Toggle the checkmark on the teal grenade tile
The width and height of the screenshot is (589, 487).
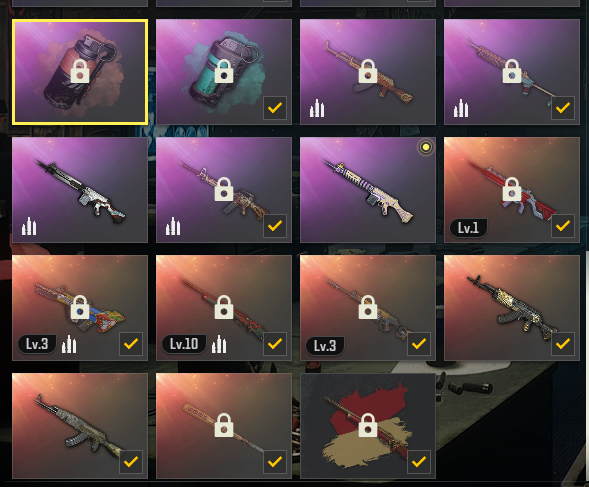pyautogui.click(x=275, y=108)
